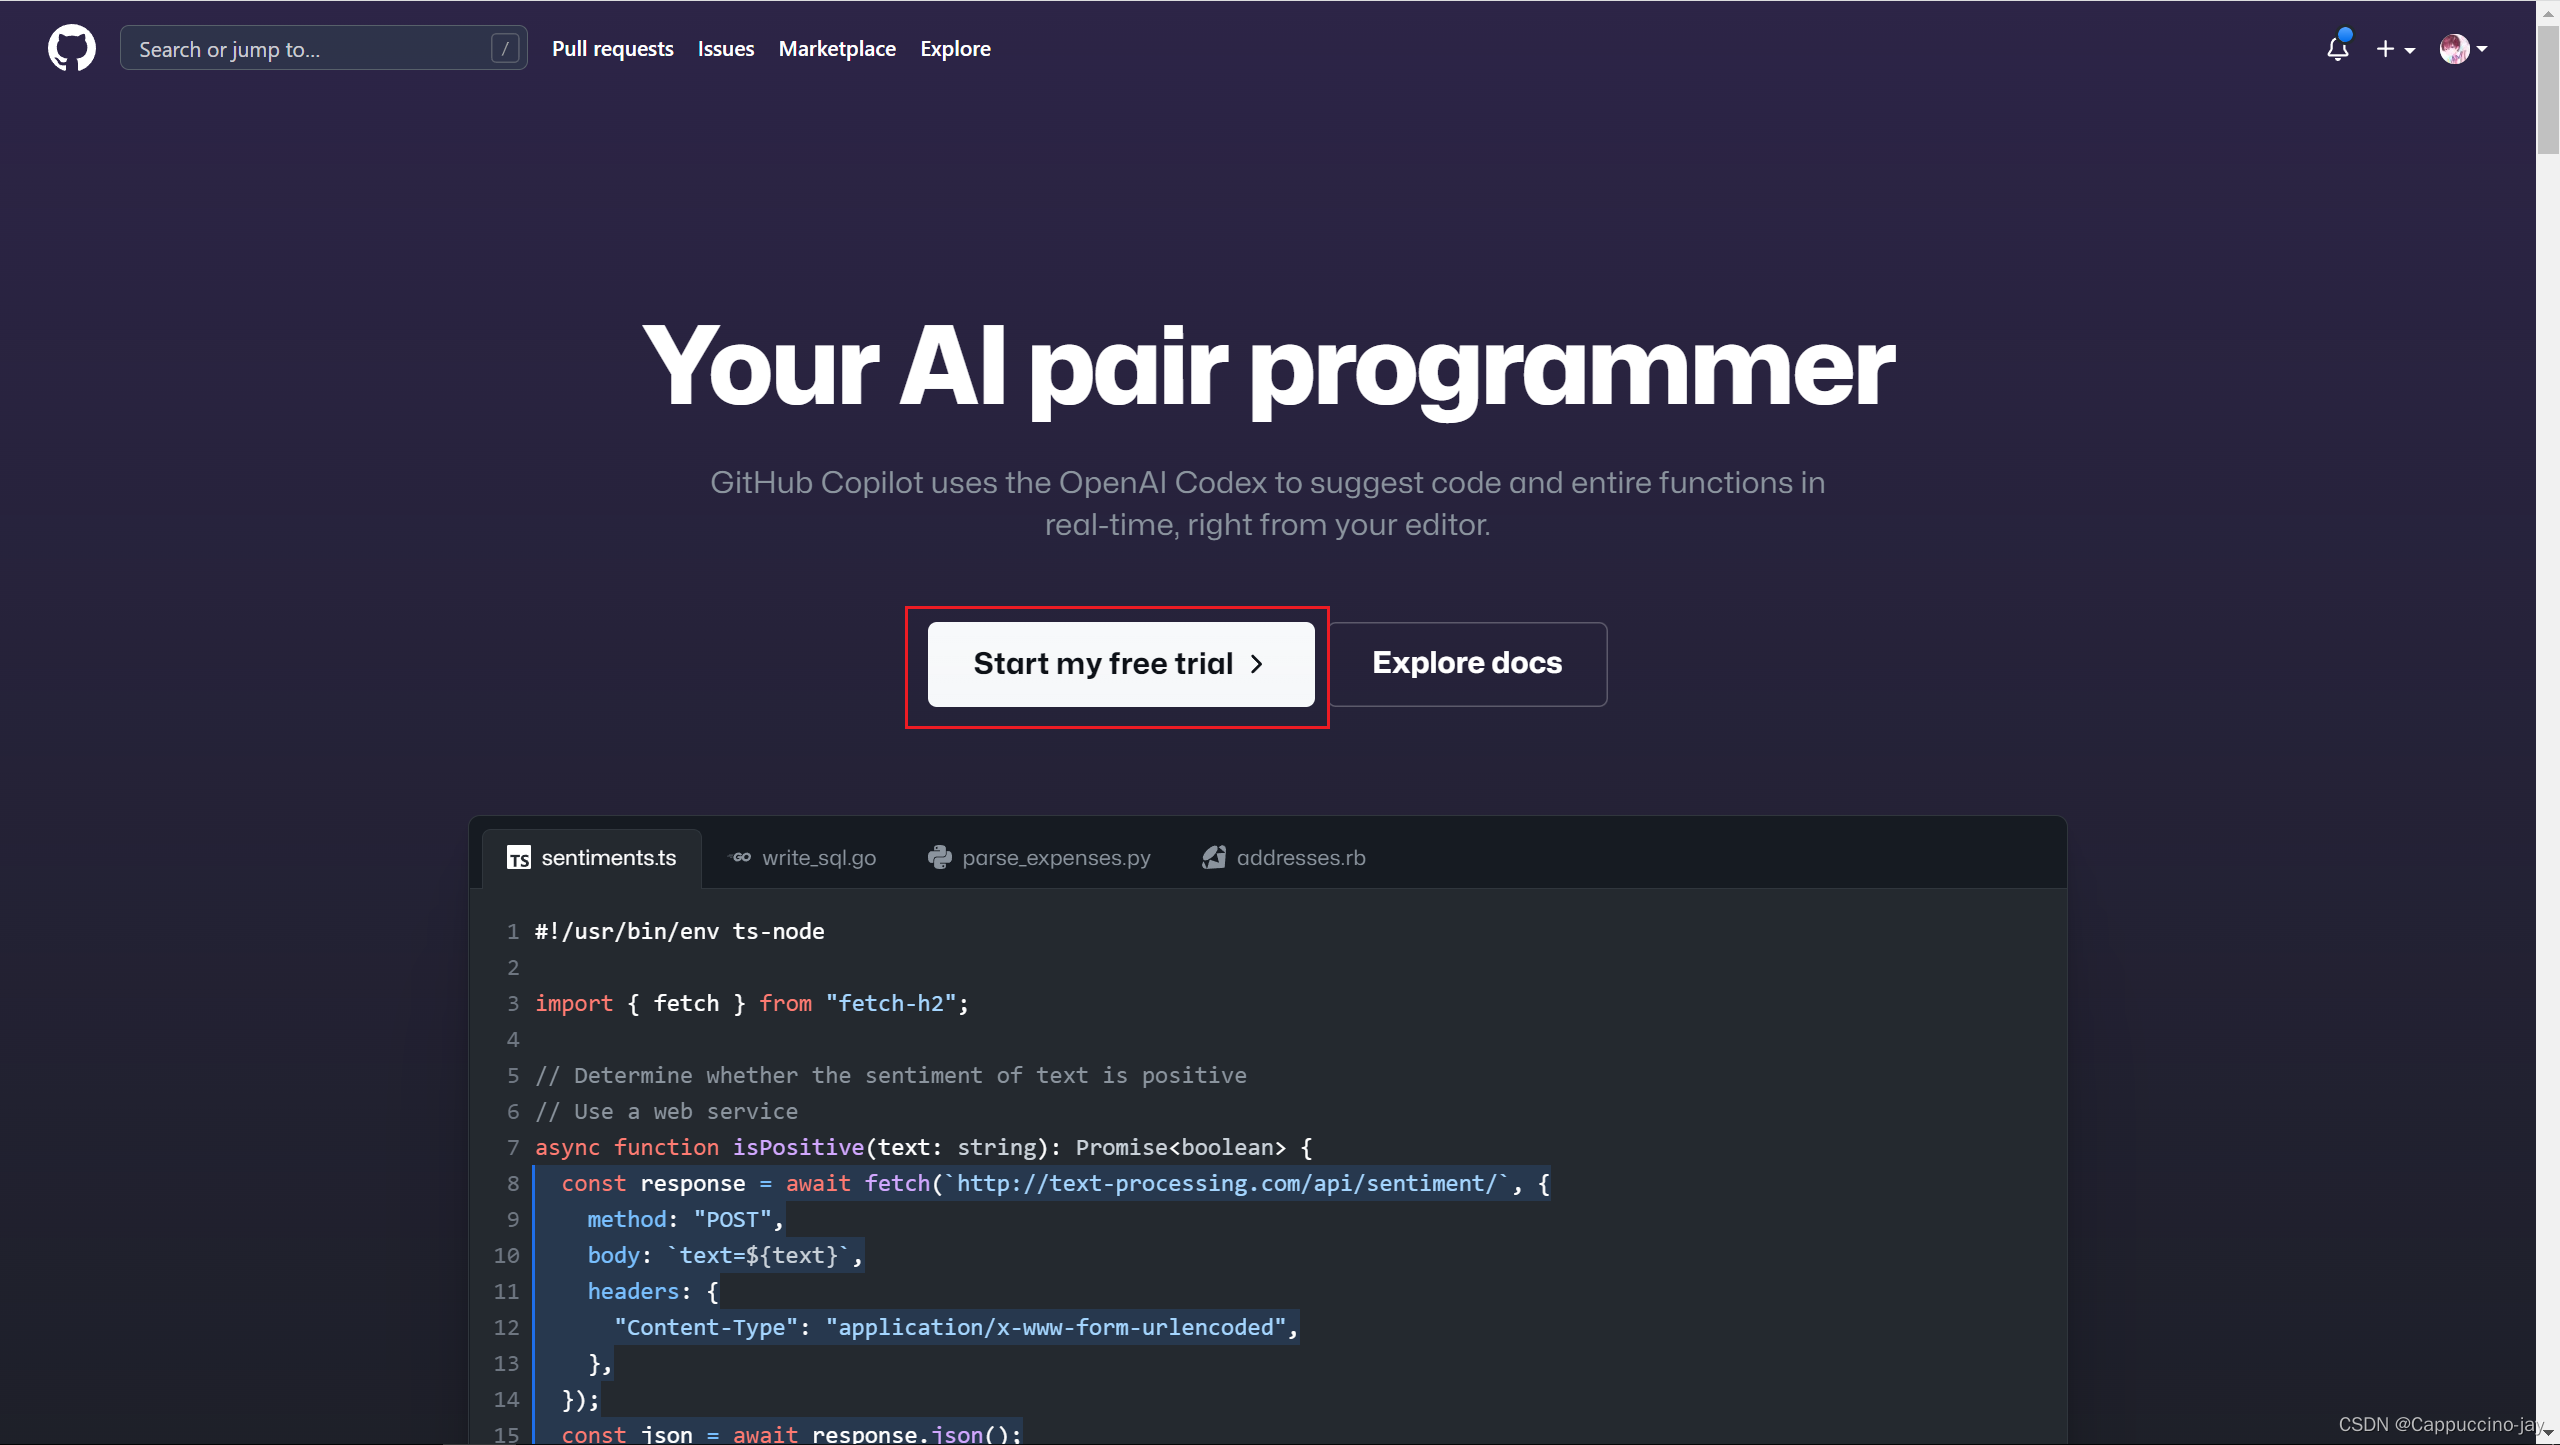Image resolution: width=2560 pixels, height=1445 pixels.
Task: Click comment '// Use a web service'
Action: pyautogui.click(x=666, y=1112)
